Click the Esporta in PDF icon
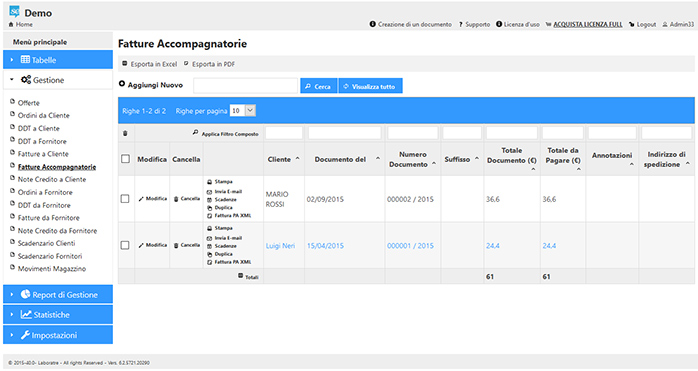698x371 pixels. pos(186,64)
